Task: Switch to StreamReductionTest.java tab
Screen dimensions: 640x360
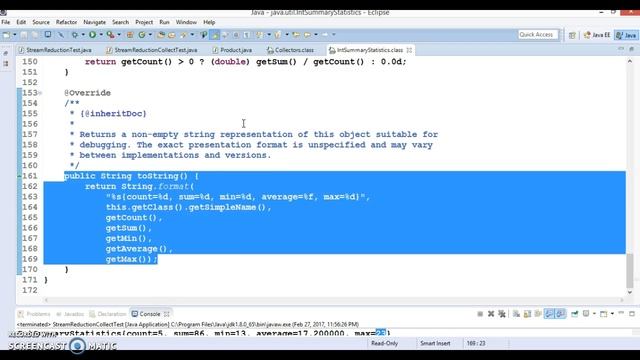Action: pyautogui.click(x=55, y=50)
